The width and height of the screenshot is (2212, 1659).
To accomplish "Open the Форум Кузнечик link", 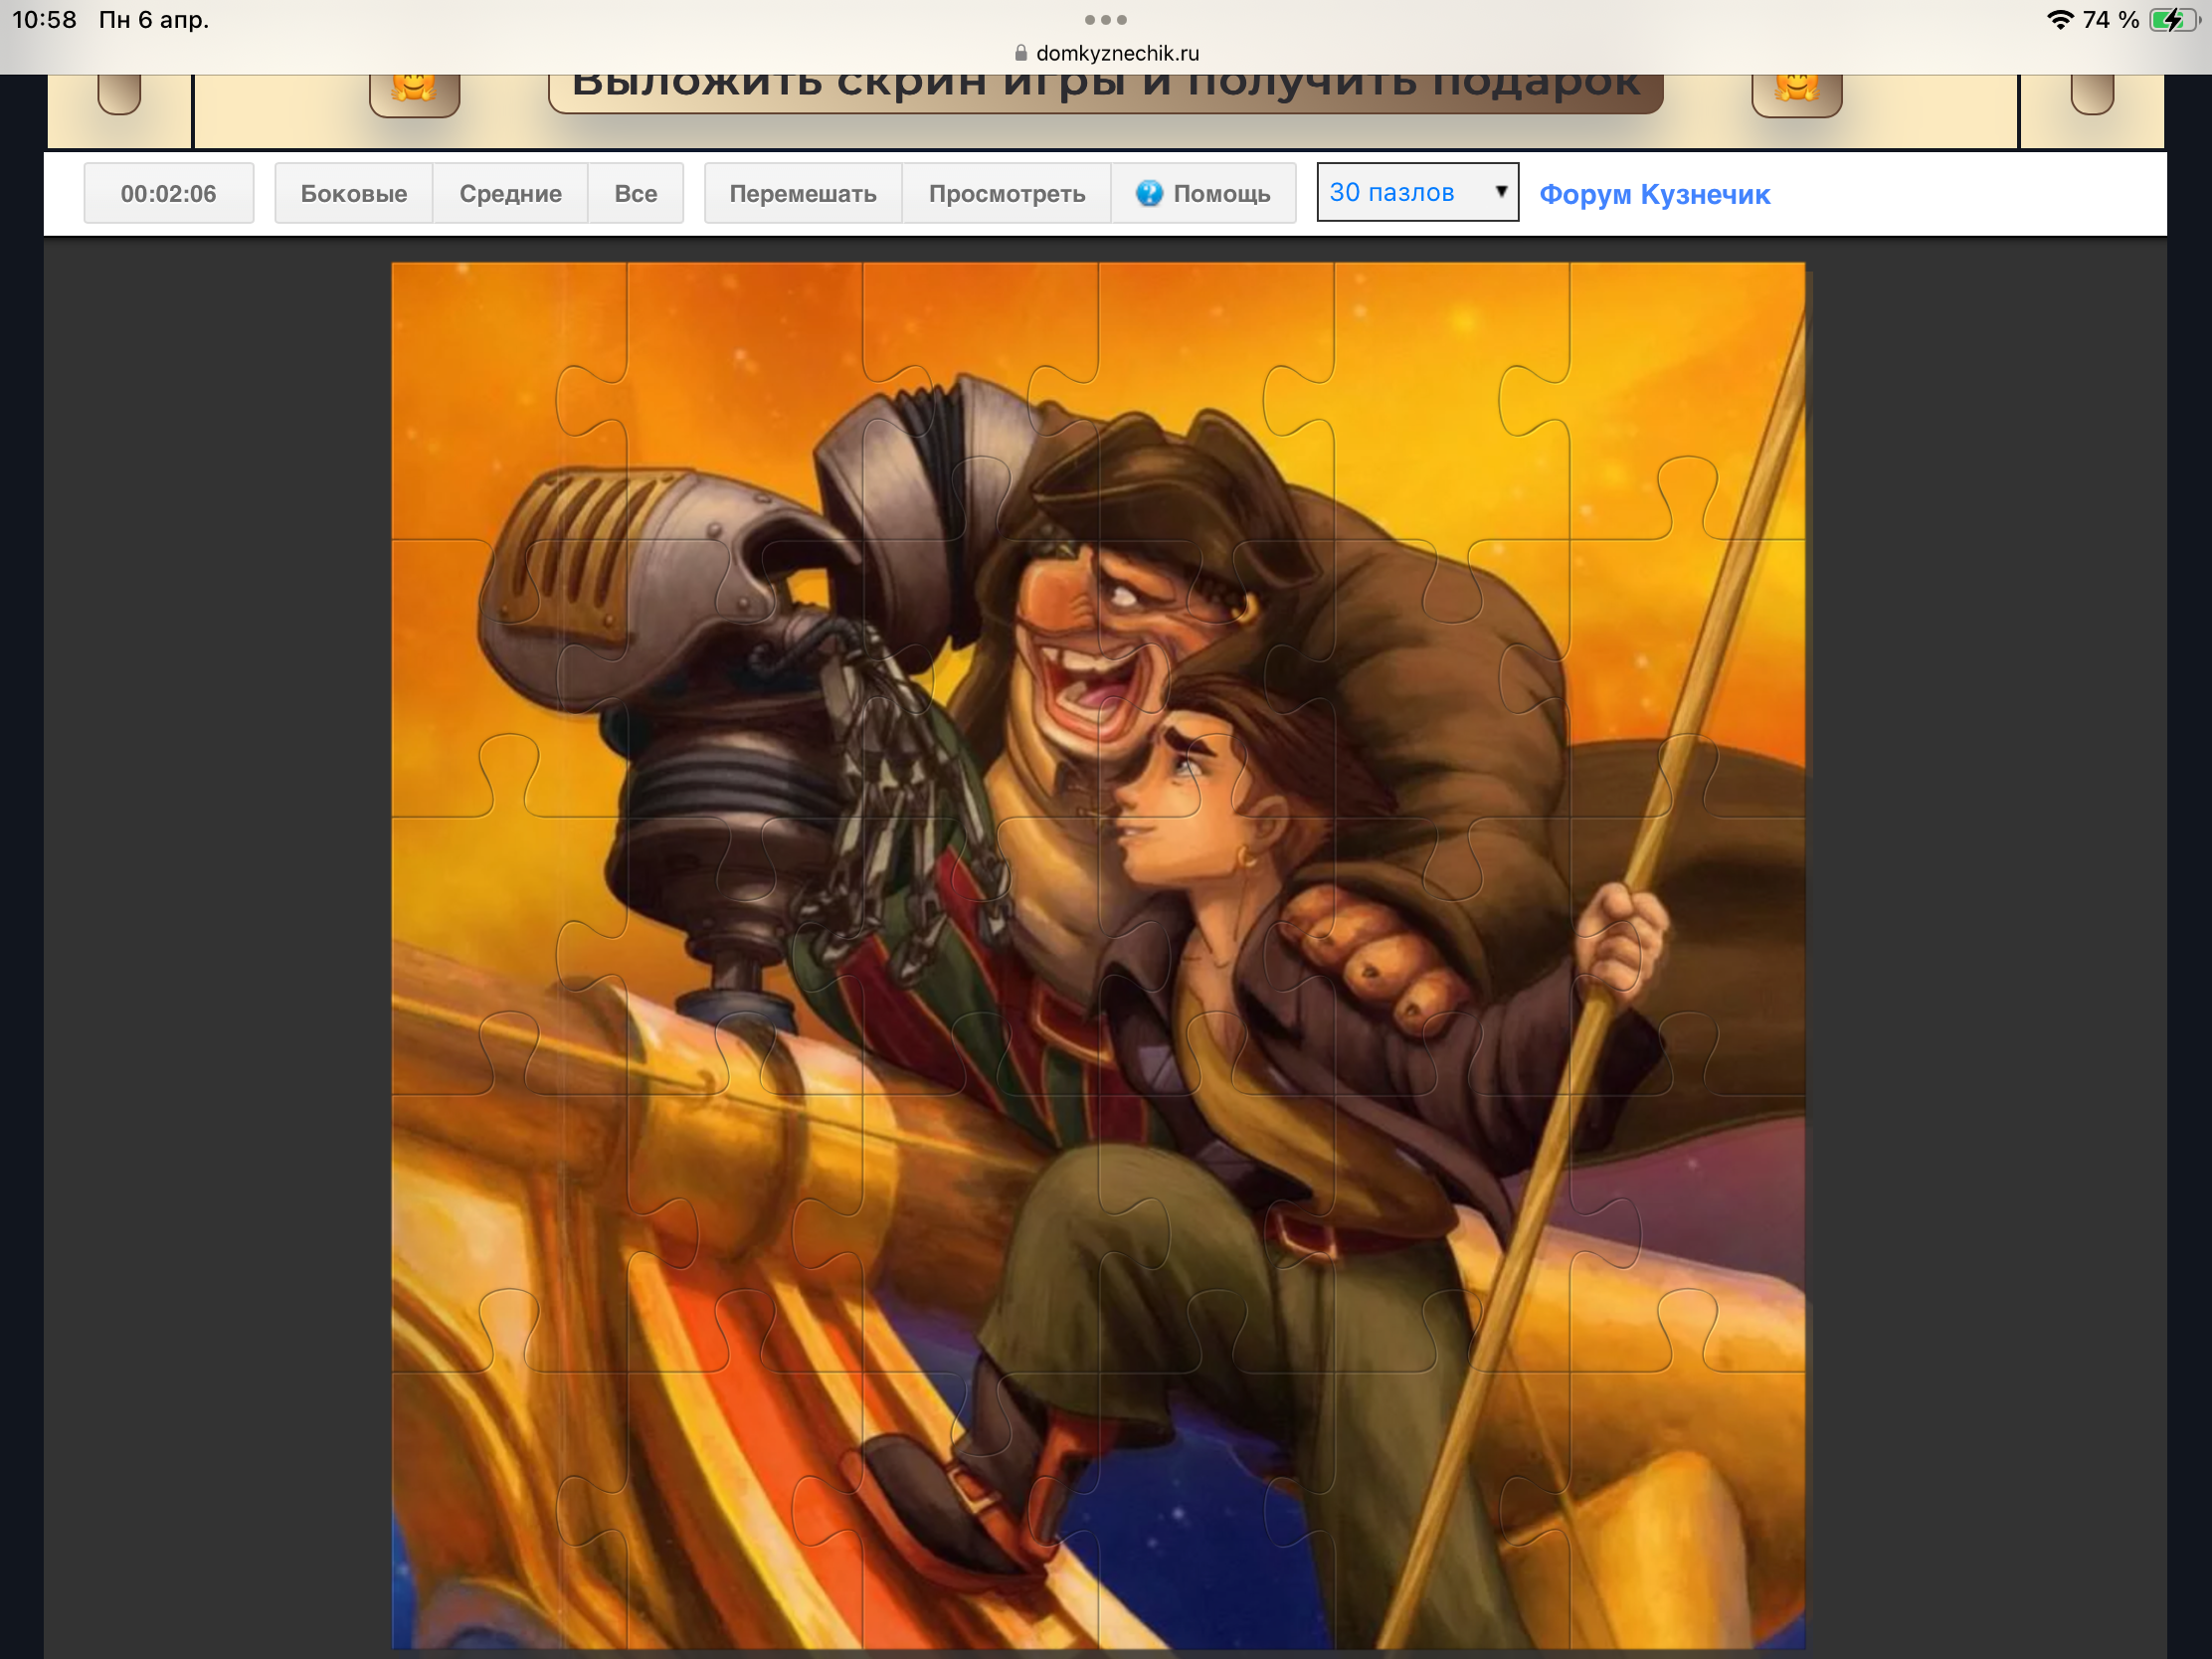I will tap(1654, 194).
